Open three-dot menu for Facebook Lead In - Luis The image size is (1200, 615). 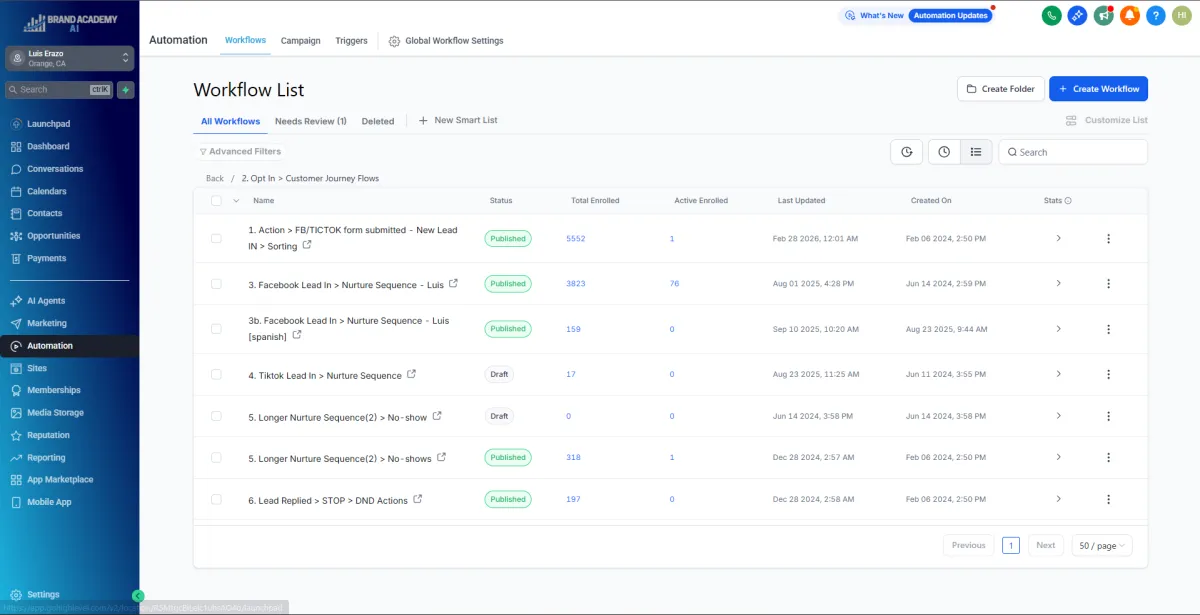(x=1108, y=284)
